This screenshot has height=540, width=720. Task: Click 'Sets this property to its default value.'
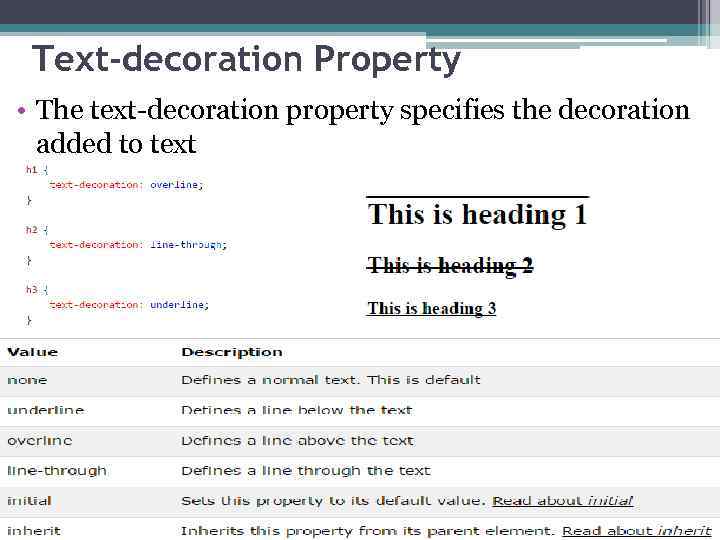tap(333, 501)
